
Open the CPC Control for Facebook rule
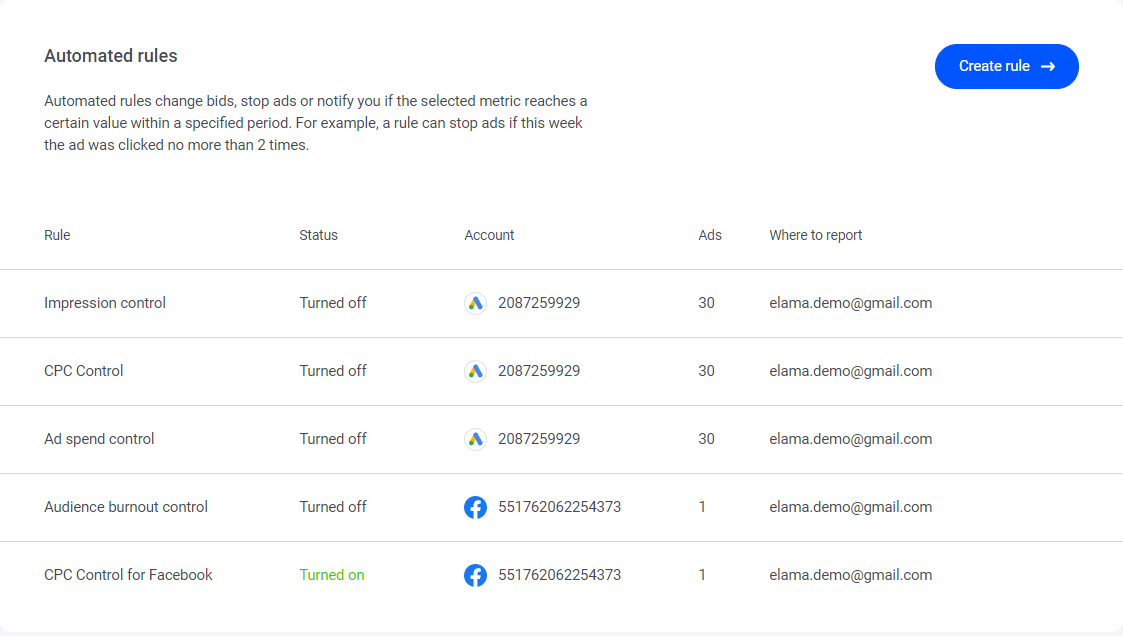(x=128, y=575)
